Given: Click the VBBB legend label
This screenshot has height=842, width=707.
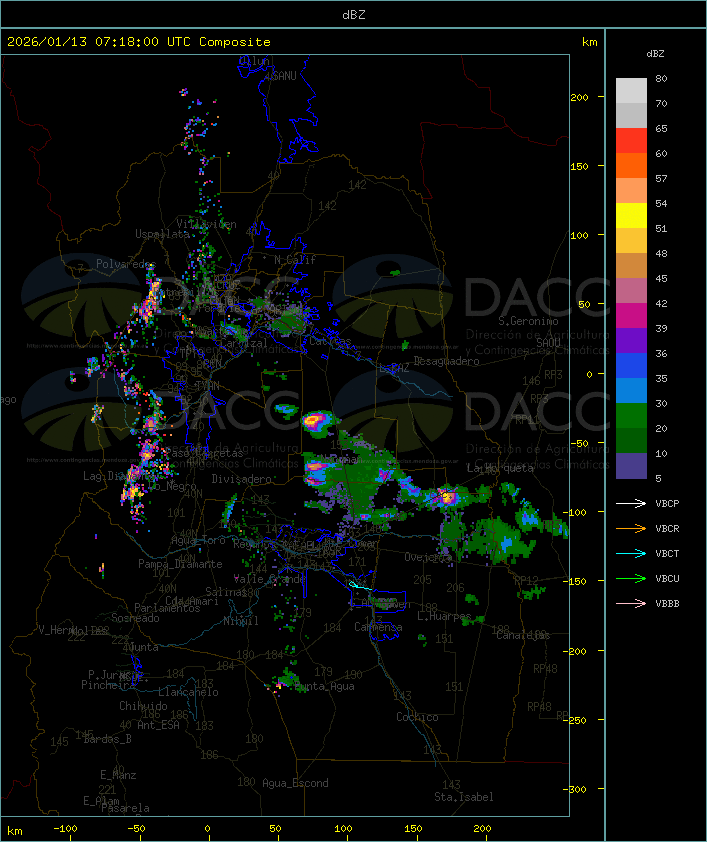Looking at the screenshot, I should point(667,604).
